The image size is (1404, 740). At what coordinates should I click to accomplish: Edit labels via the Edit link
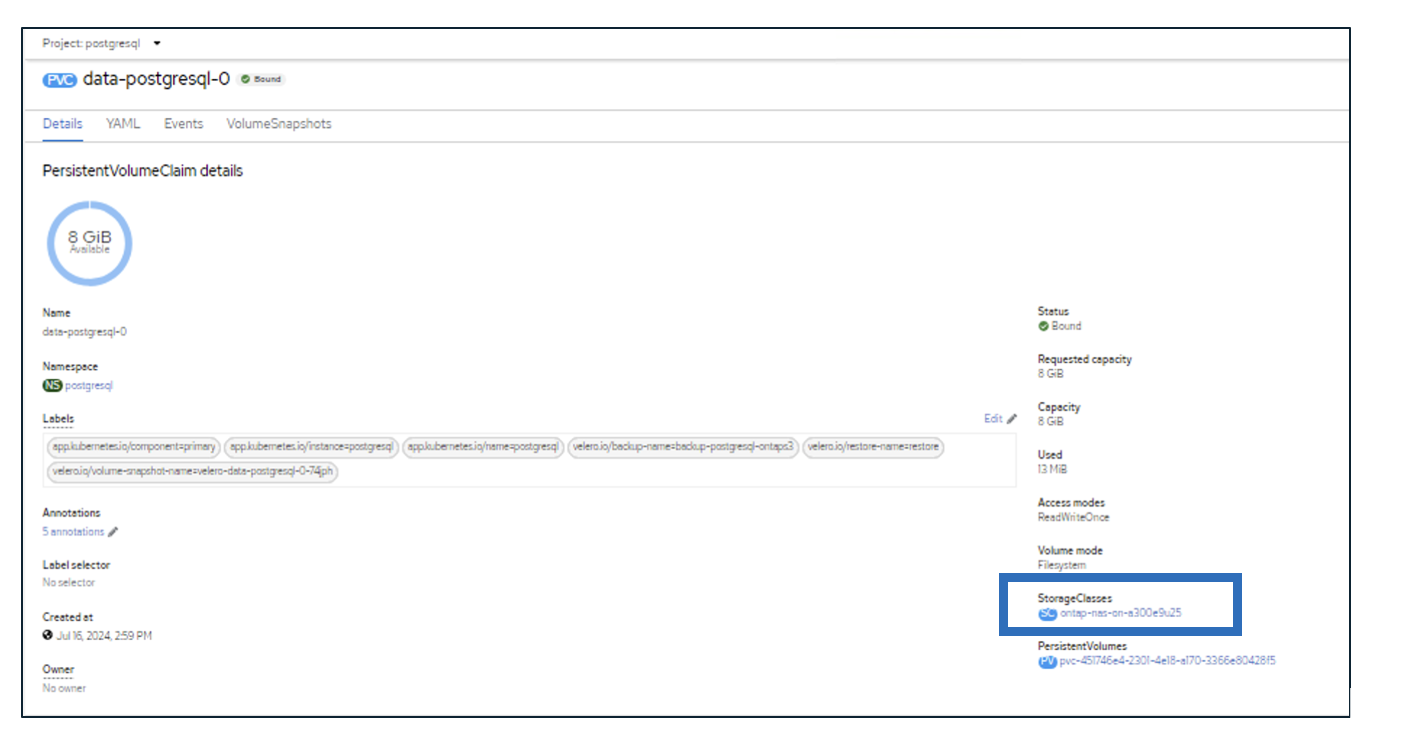(x=993, y=418)
